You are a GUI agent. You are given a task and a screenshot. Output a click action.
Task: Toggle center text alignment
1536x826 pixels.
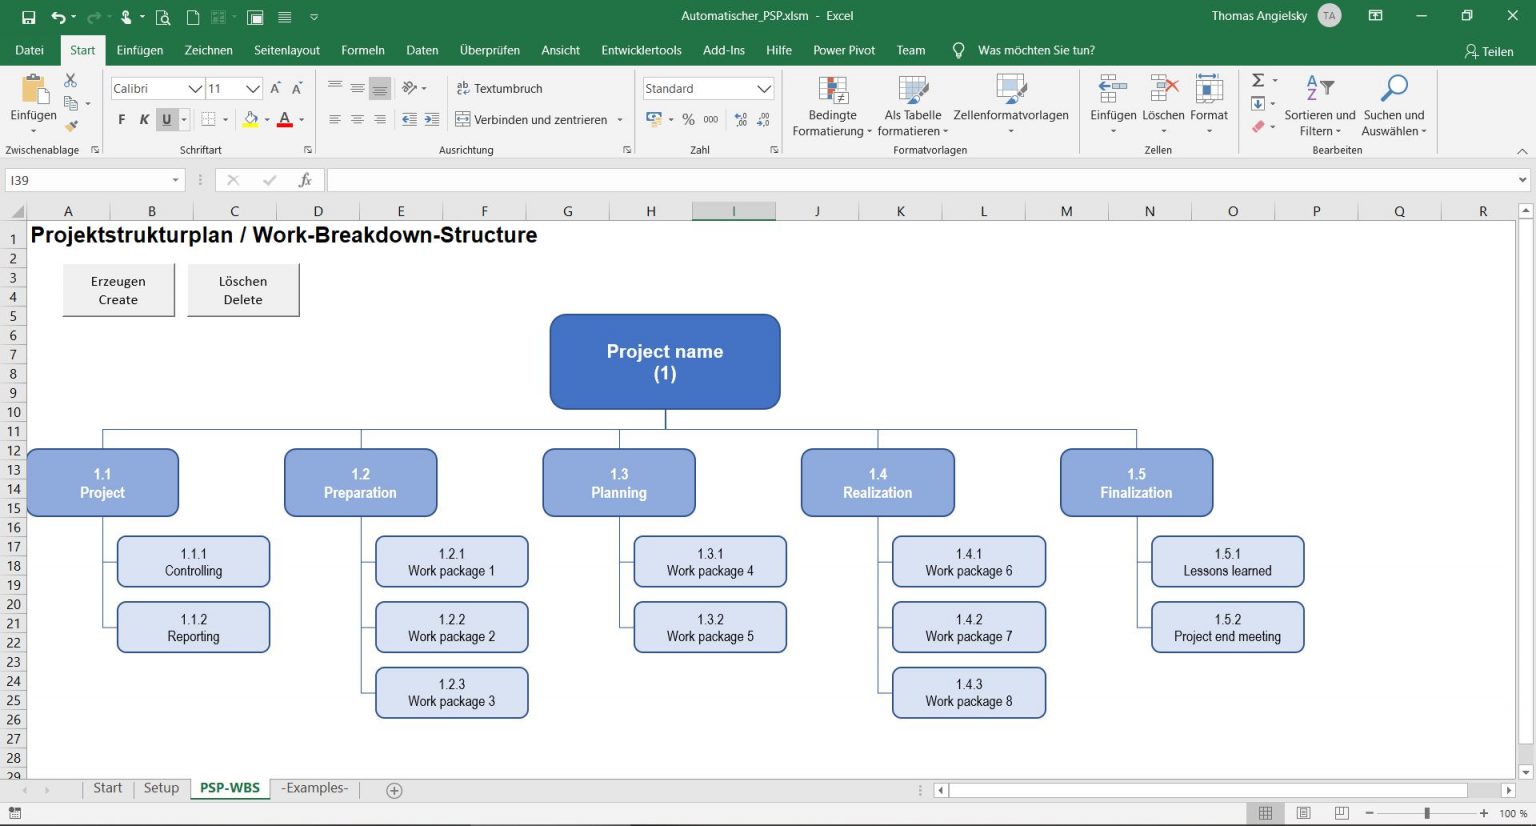pos(357,119)
